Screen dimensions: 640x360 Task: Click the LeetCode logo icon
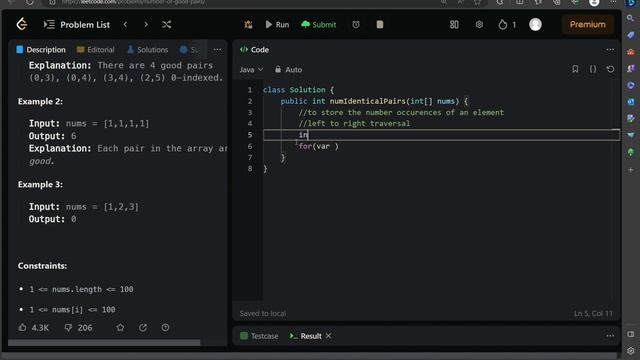point(22,24)
